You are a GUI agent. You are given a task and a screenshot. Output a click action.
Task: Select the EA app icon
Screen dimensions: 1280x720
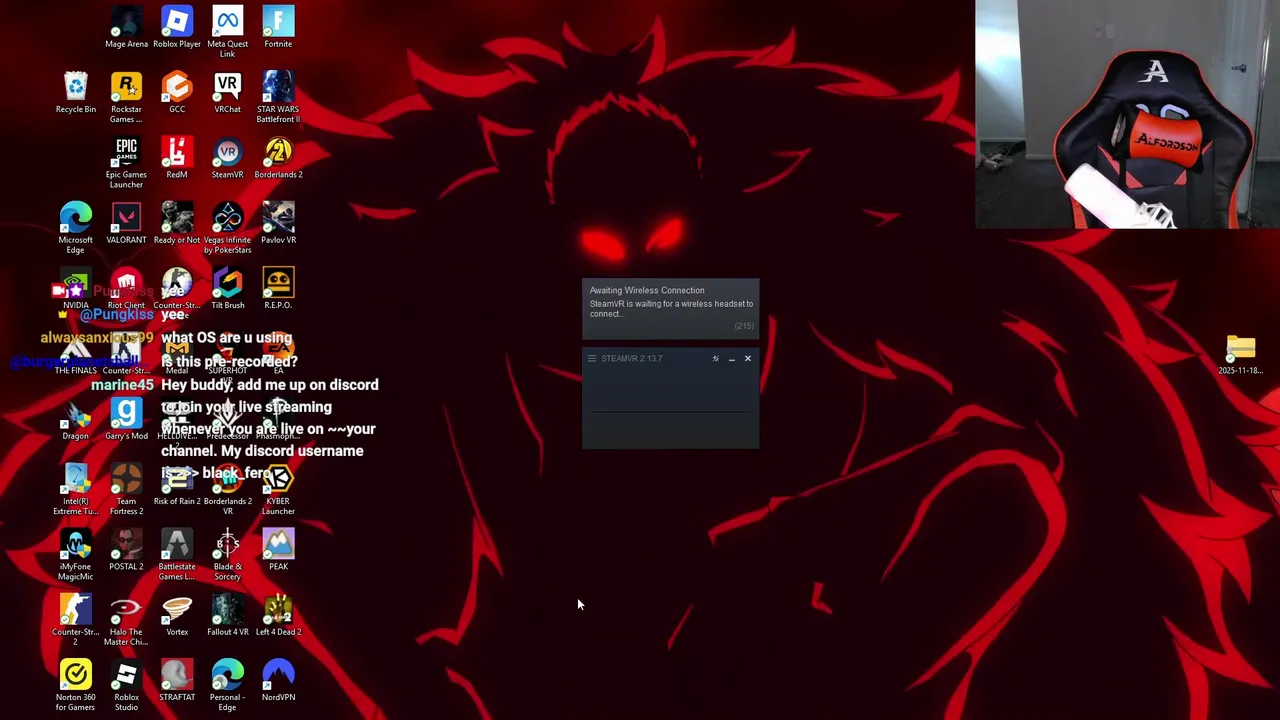click(278, 354)
